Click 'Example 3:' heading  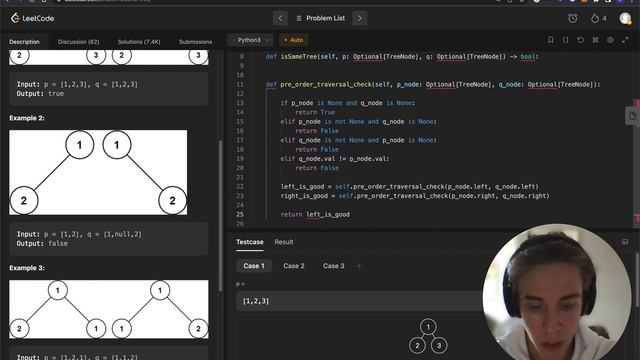point(27,268)
